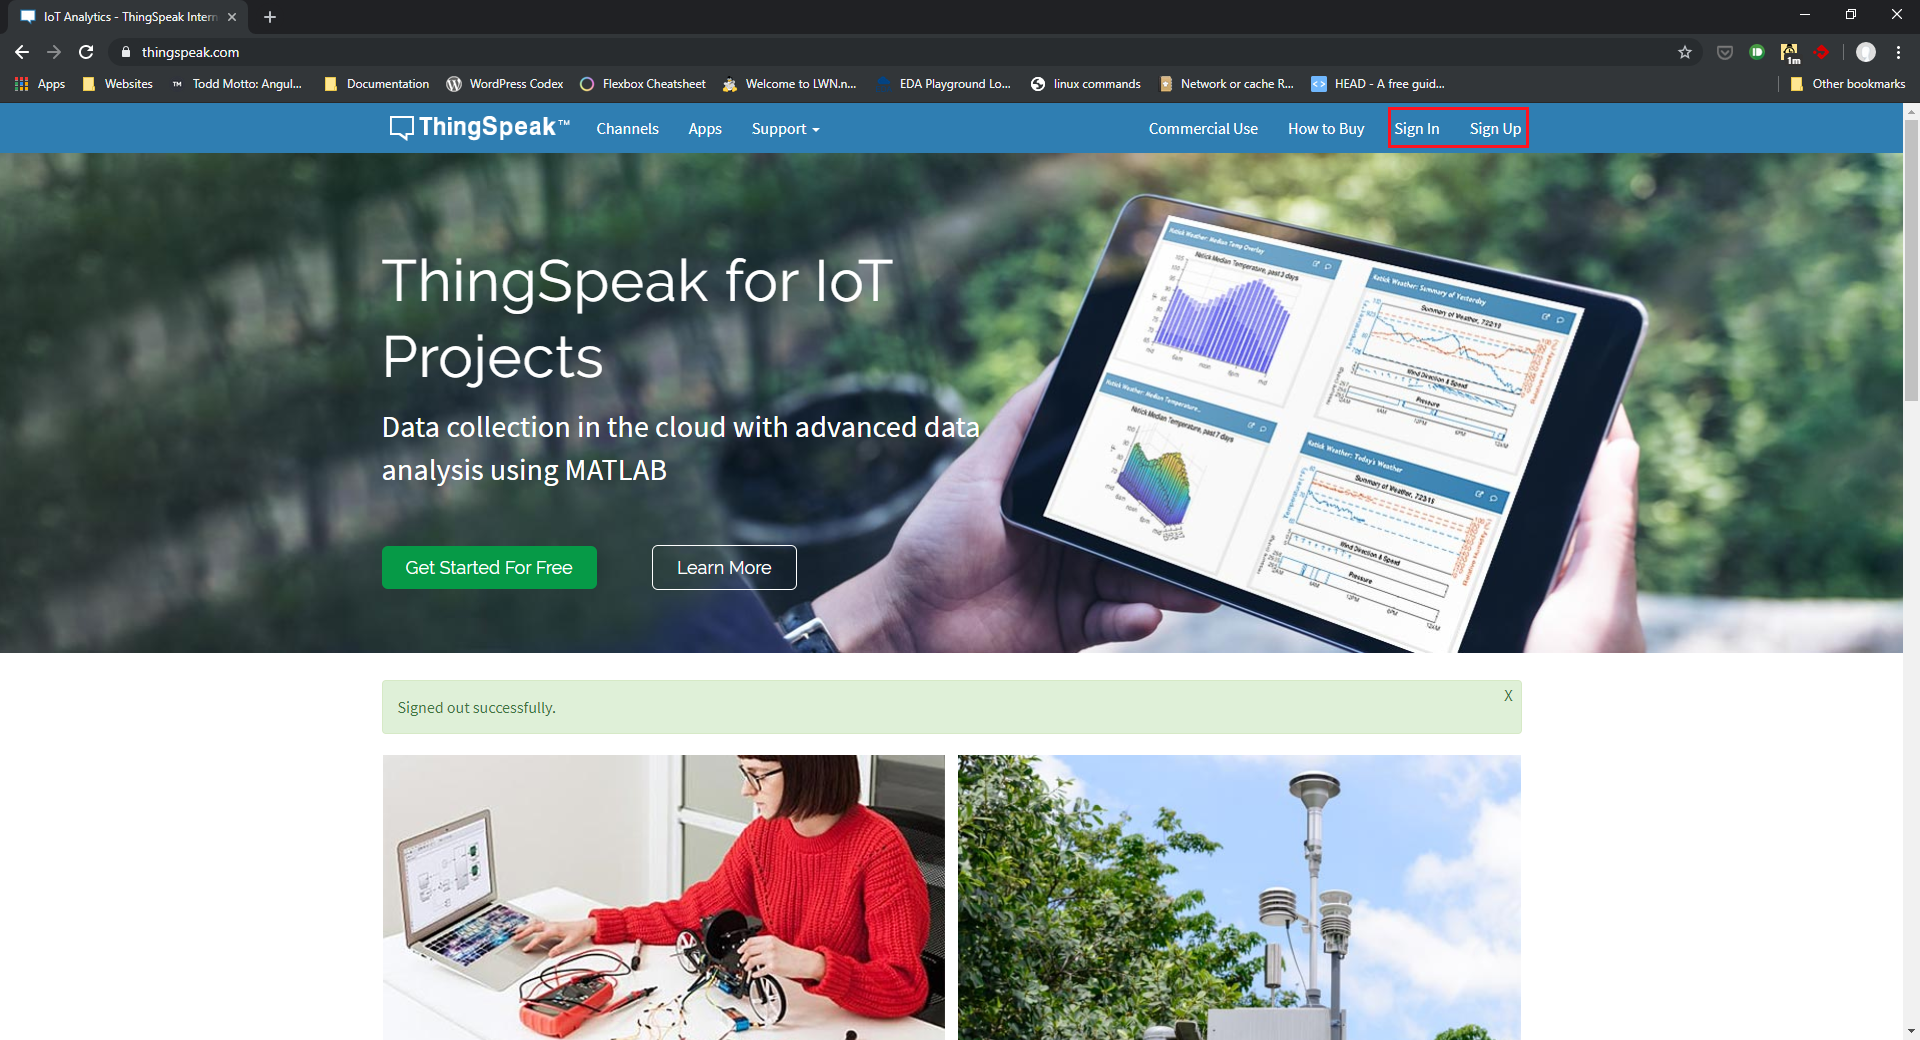Image resolution: width=1920 pixels, height=1040 pixels.
Task: Open the Apps grid in bookmarks bar
Action: [40, 84]
